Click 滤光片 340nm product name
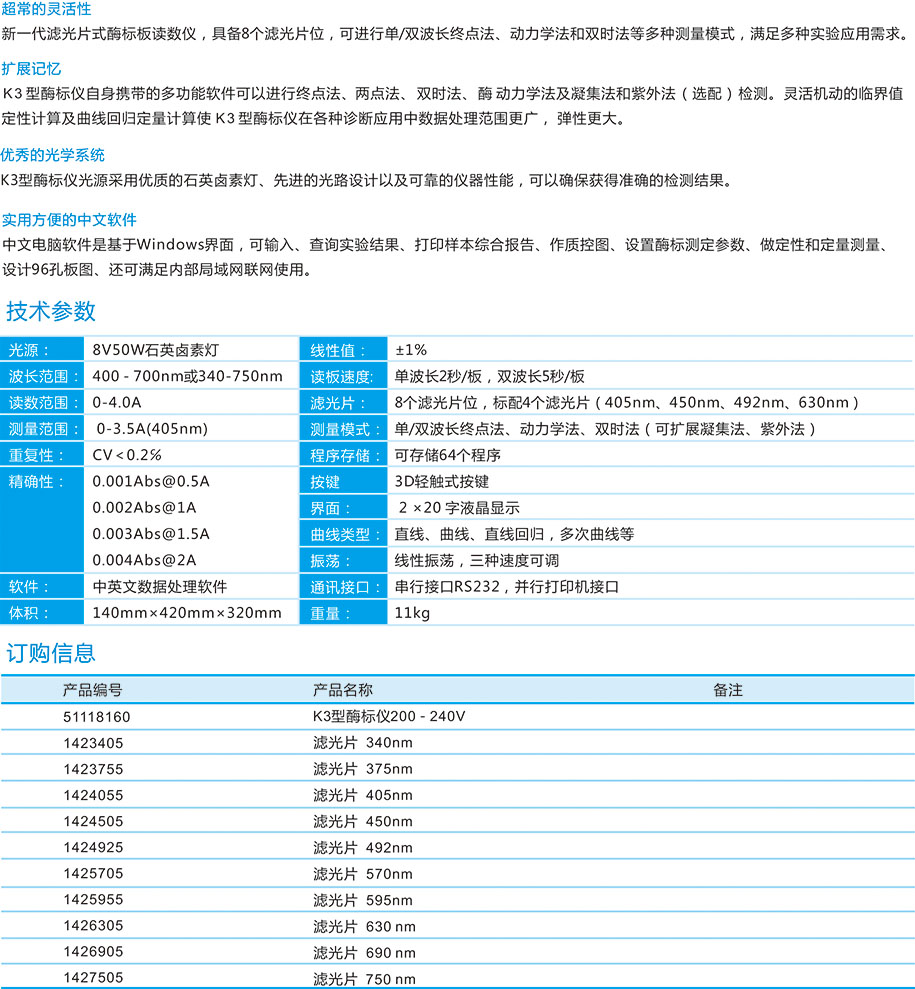The height and width of the screenshot is (989, 915). (x=363, y=742)
